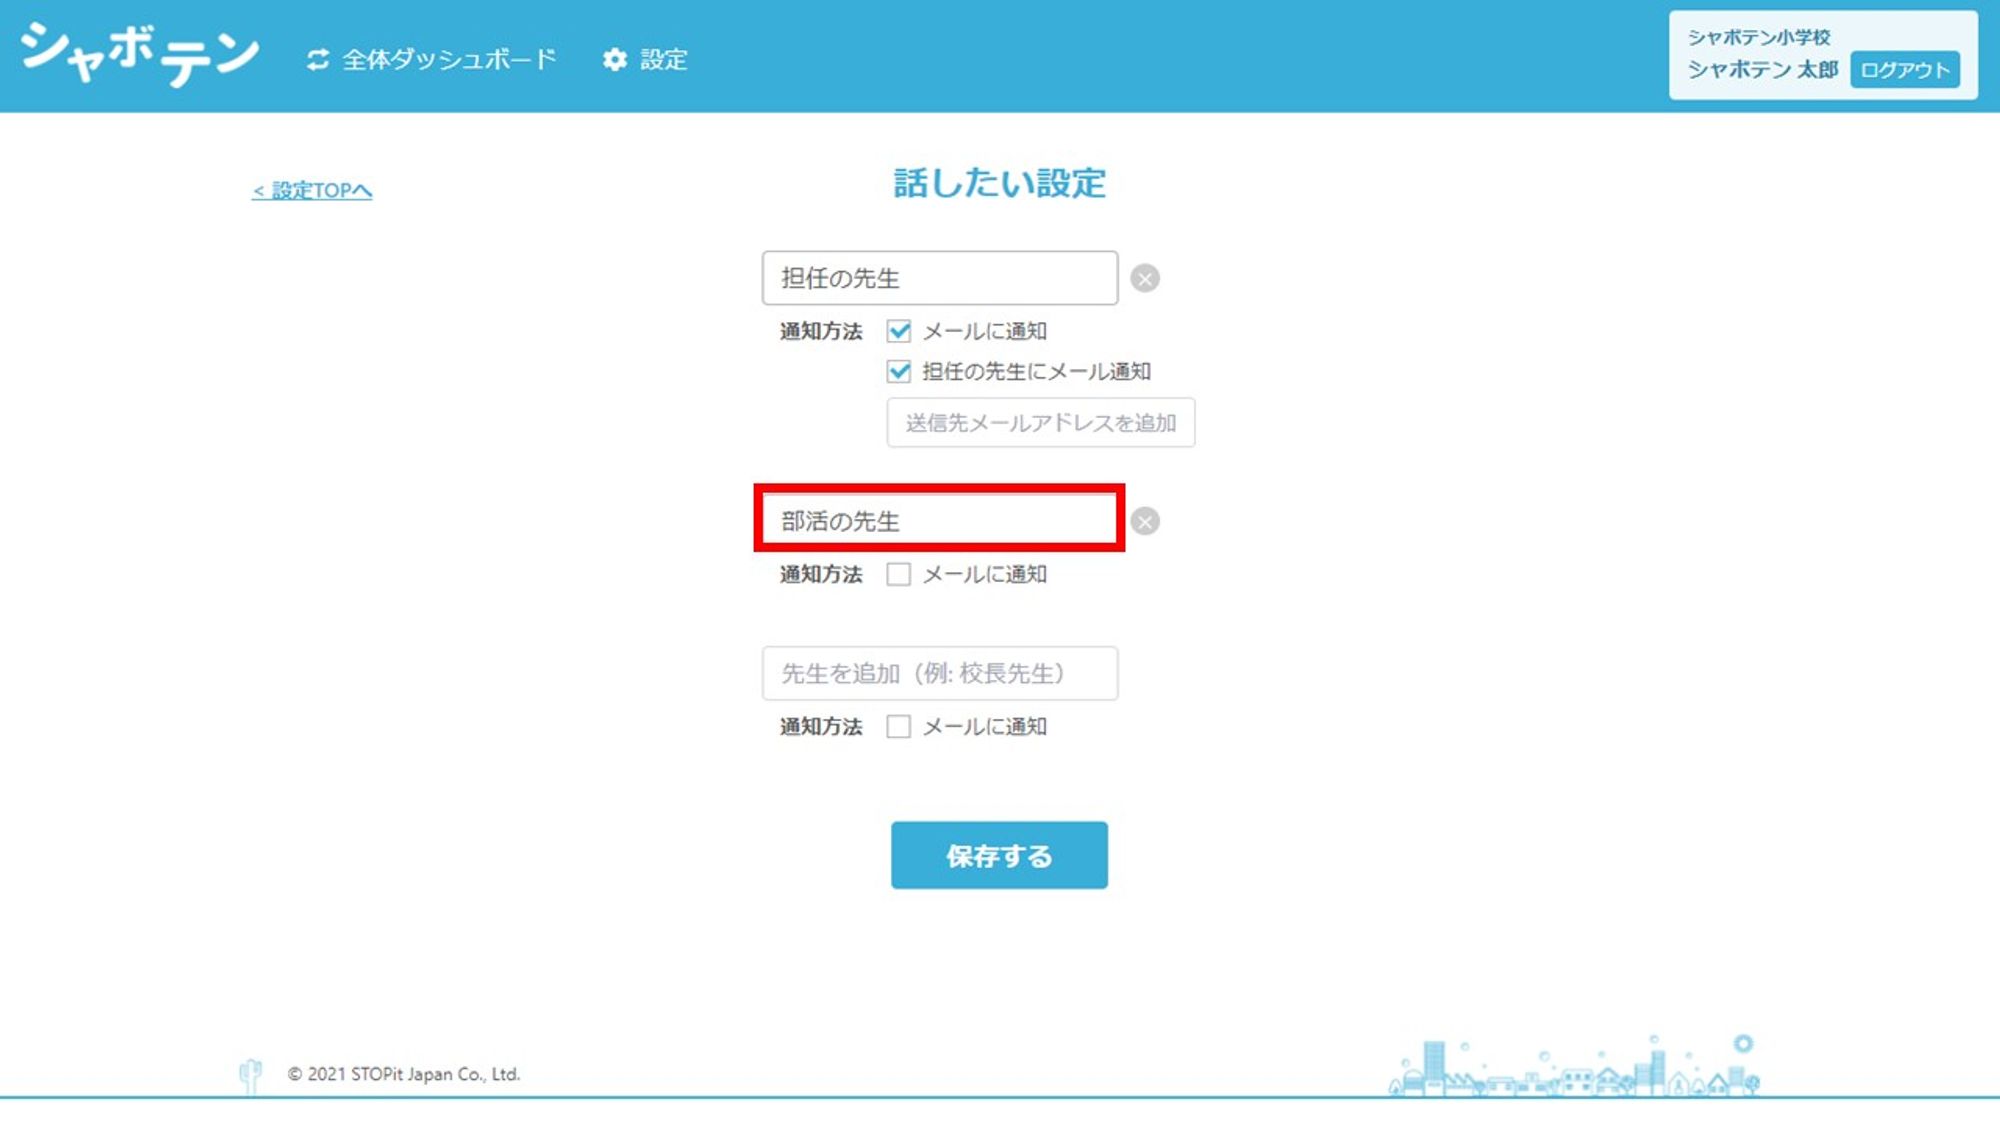Click the 先生を追加 input field

[x=940, y=673]
